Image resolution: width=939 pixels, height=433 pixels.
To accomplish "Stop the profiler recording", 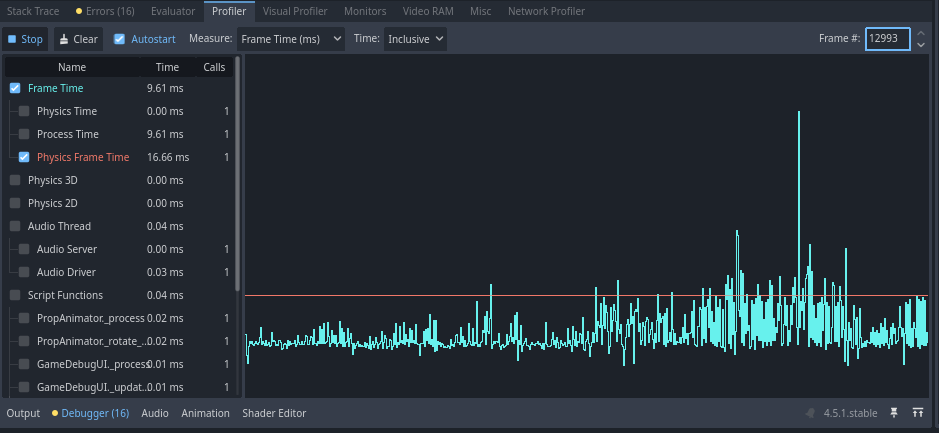I will tap(25, 39).
